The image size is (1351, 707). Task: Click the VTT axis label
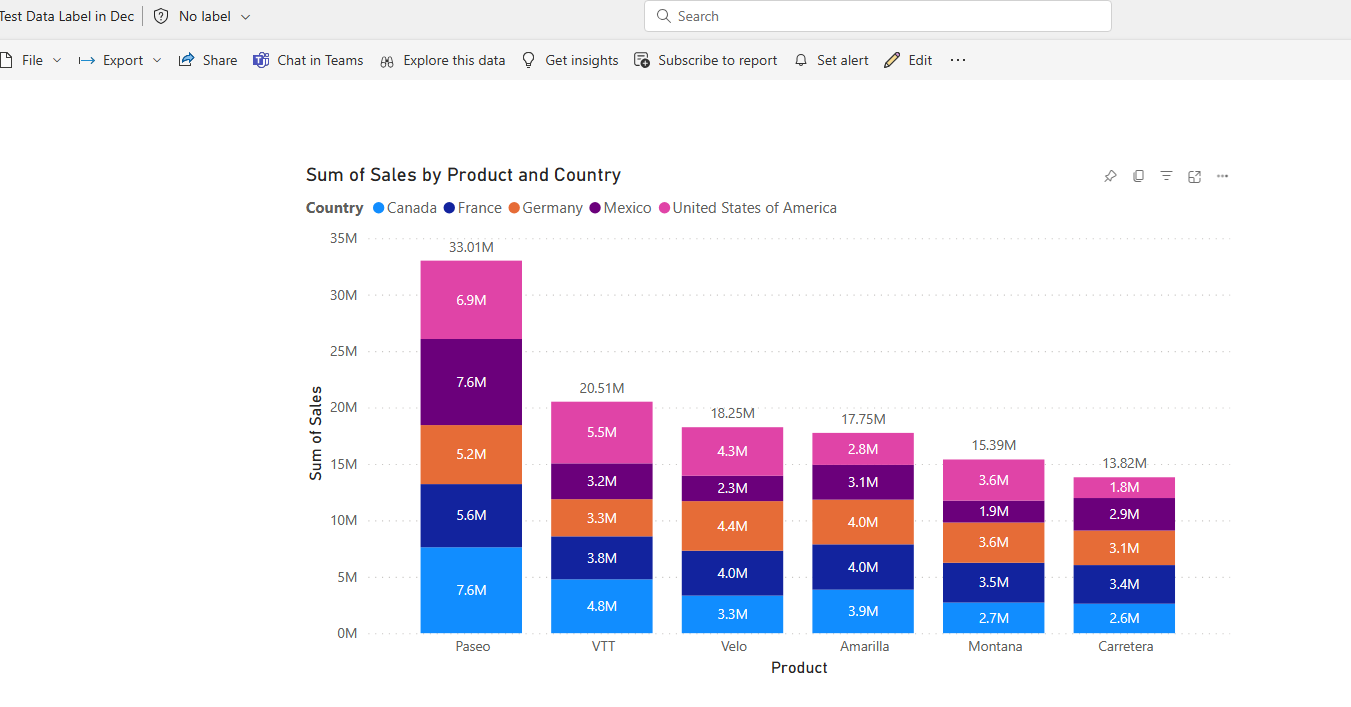pyautogui.click(x=603, y=647)
